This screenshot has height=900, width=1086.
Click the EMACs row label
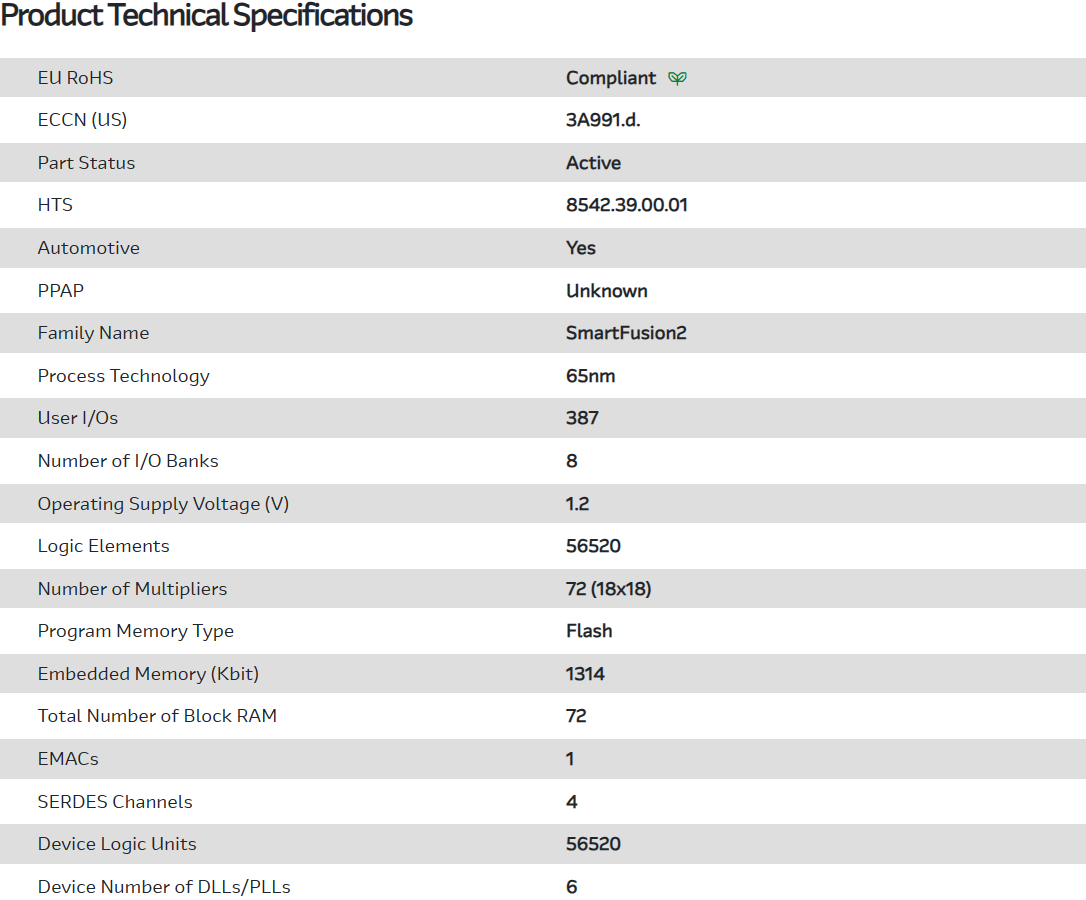coord(68,759)
